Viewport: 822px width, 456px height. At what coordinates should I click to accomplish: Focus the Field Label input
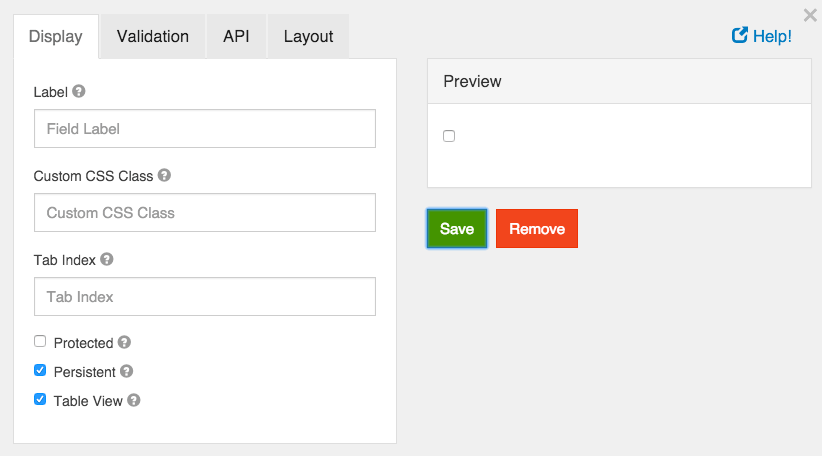205,129
